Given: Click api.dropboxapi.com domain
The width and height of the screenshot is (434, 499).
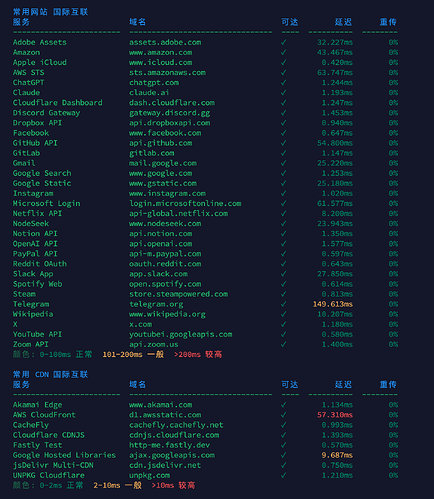Looking at the screenshot, I should [x=170, y=123].
